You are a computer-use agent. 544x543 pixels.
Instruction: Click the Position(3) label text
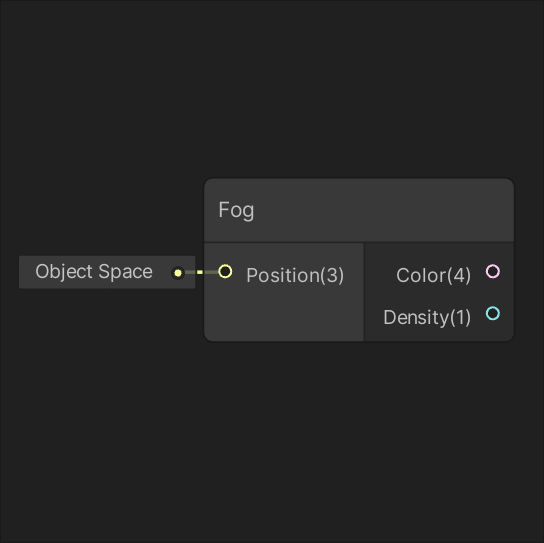295,275
